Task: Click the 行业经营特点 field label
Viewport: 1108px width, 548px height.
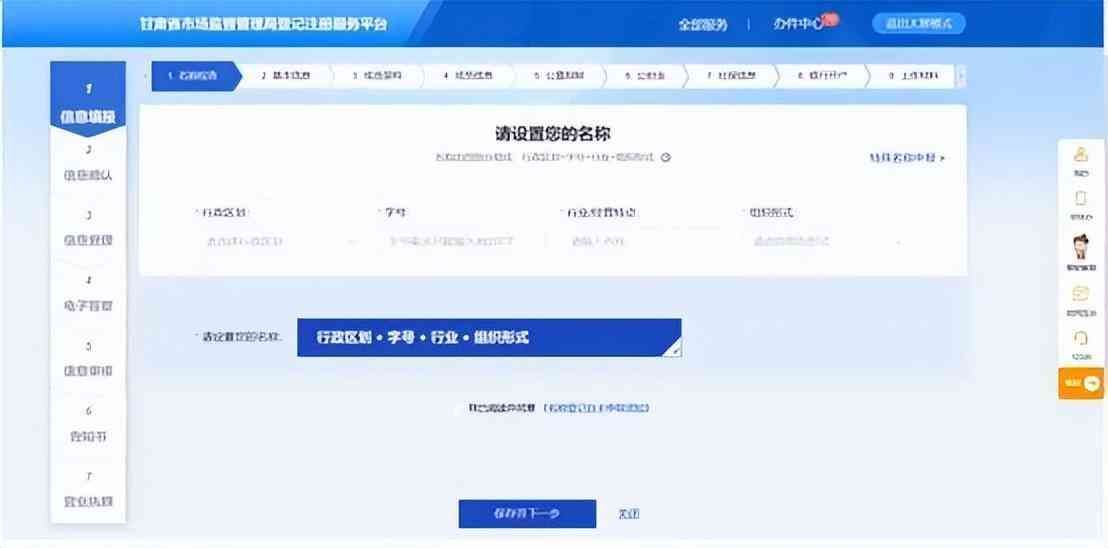Action: [601, 212]
